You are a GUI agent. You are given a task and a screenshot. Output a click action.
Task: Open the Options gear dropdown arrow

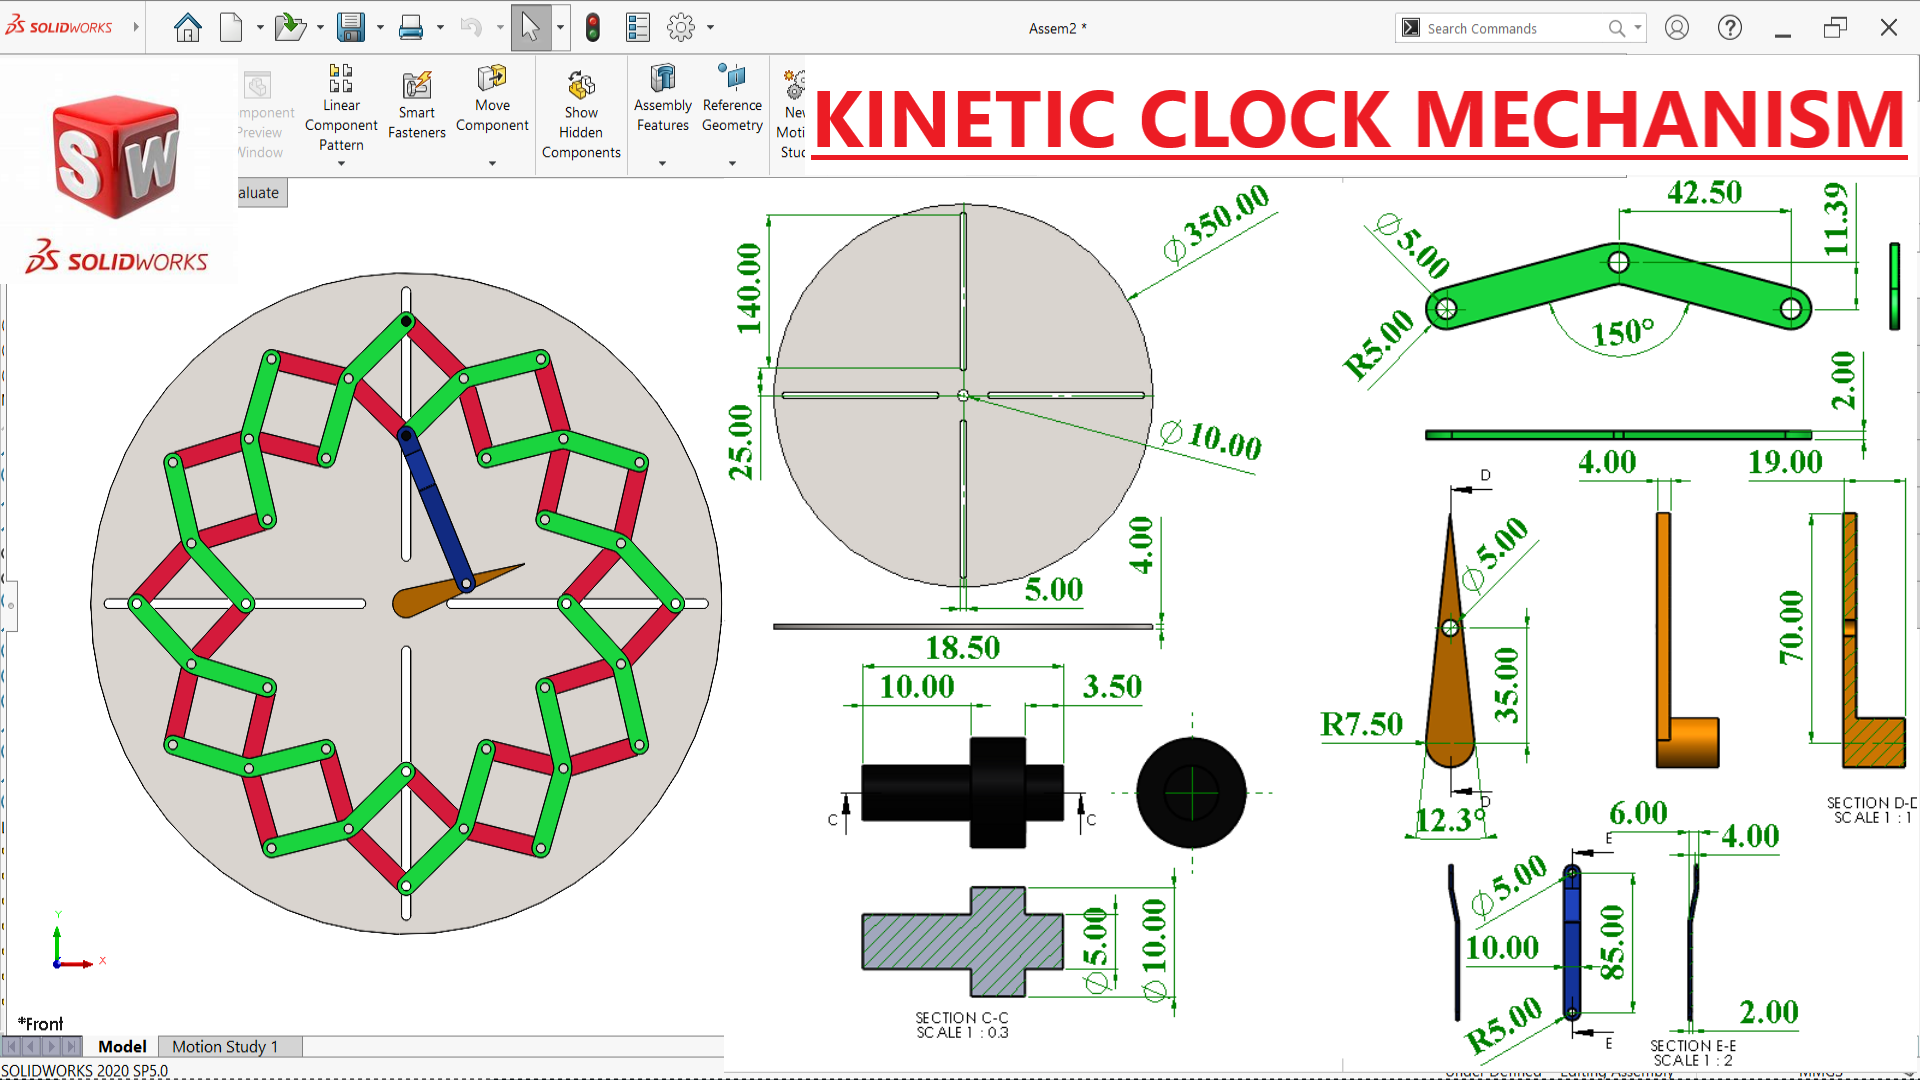[711, 28]
